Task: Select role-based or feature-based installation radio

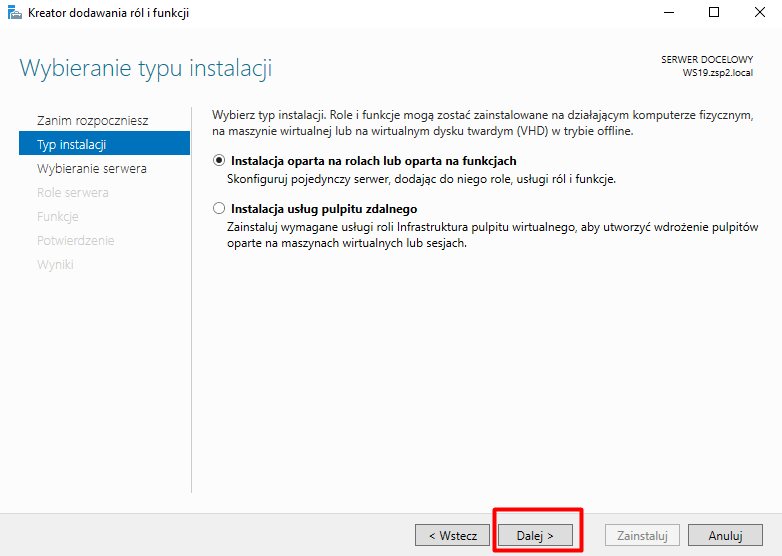Action: click(x=220, y=160)
